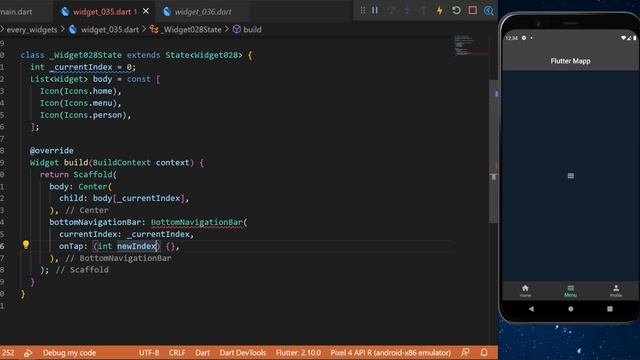Trigger Flutter hot reload lightning icon

(x=440, y=10)
